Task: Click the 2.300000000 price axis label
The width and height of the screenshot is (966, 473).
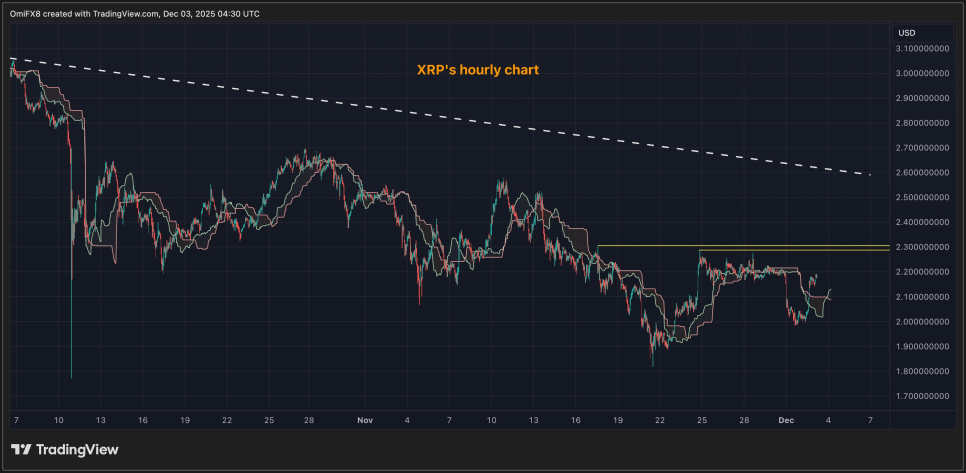Action: [x=920, y=247]
